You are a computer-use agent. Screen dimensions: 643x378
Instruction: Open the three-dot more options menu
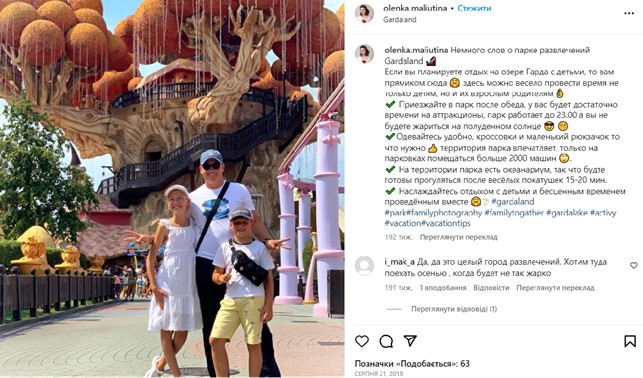click(629, 14)
